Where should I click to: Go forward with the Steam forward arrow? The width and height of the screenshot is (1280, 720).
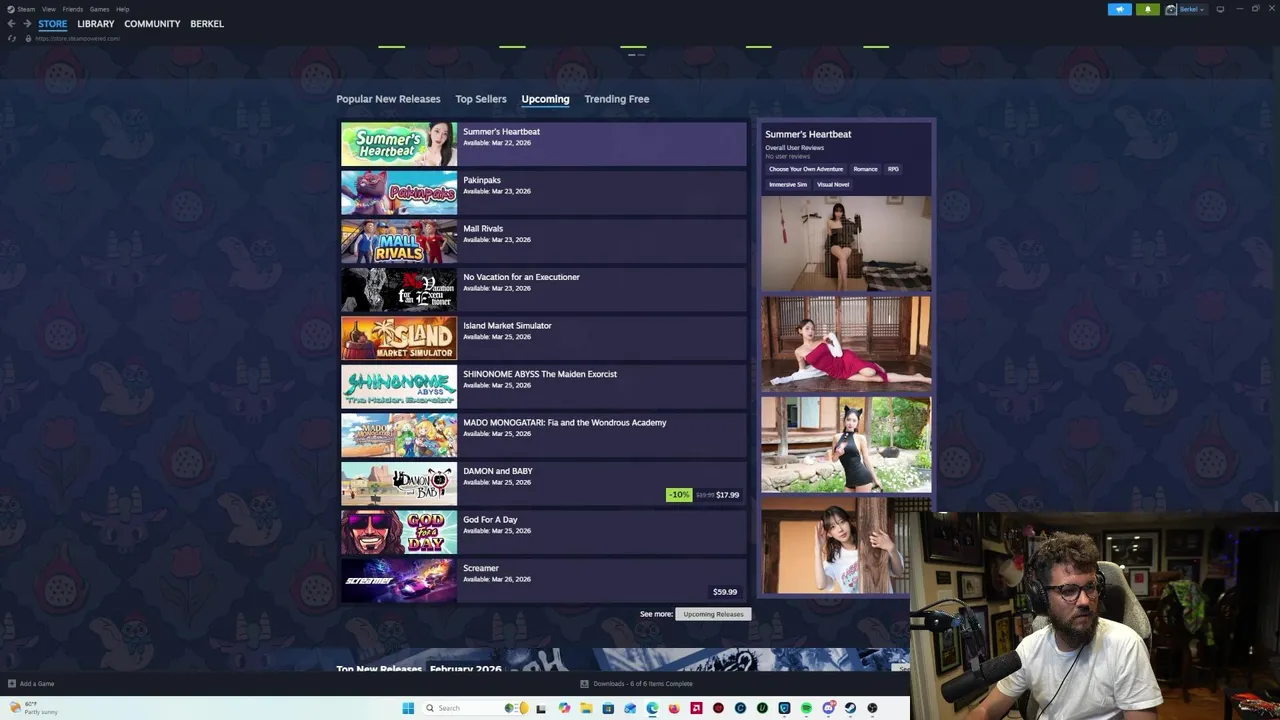(27, 24)
